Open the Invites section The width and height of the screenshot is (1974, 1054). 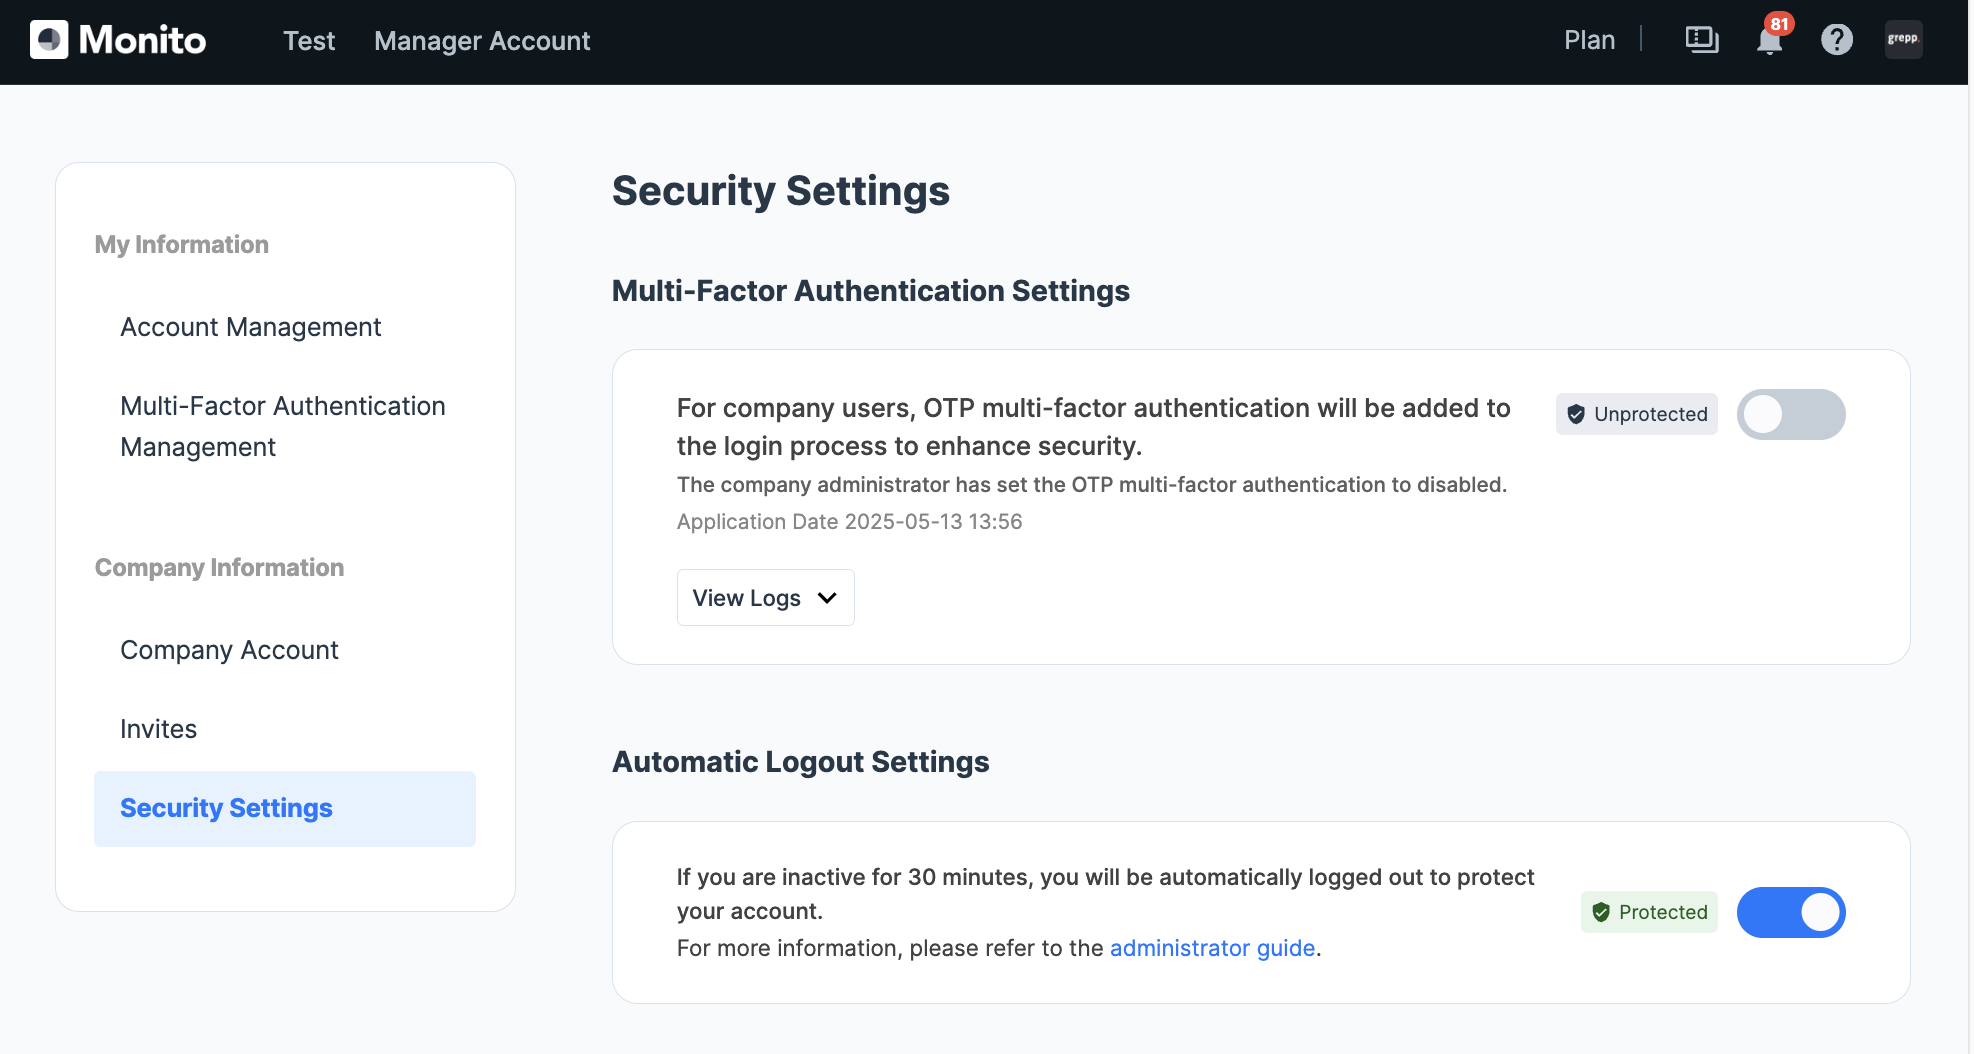(158, 729)
